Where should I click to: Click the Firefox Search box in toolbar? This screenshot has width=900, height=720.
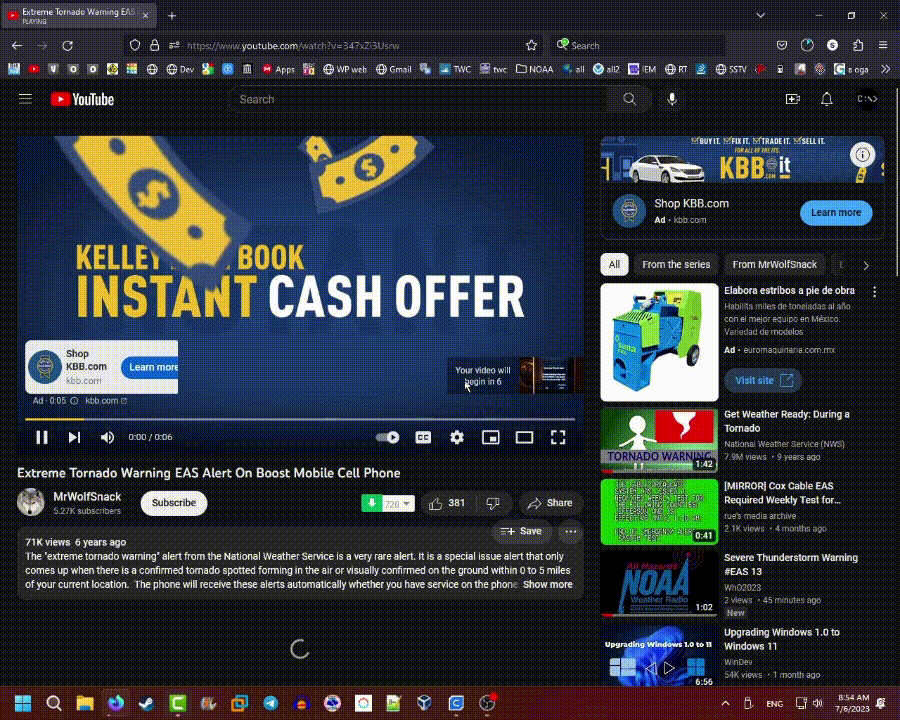(637, 45)
